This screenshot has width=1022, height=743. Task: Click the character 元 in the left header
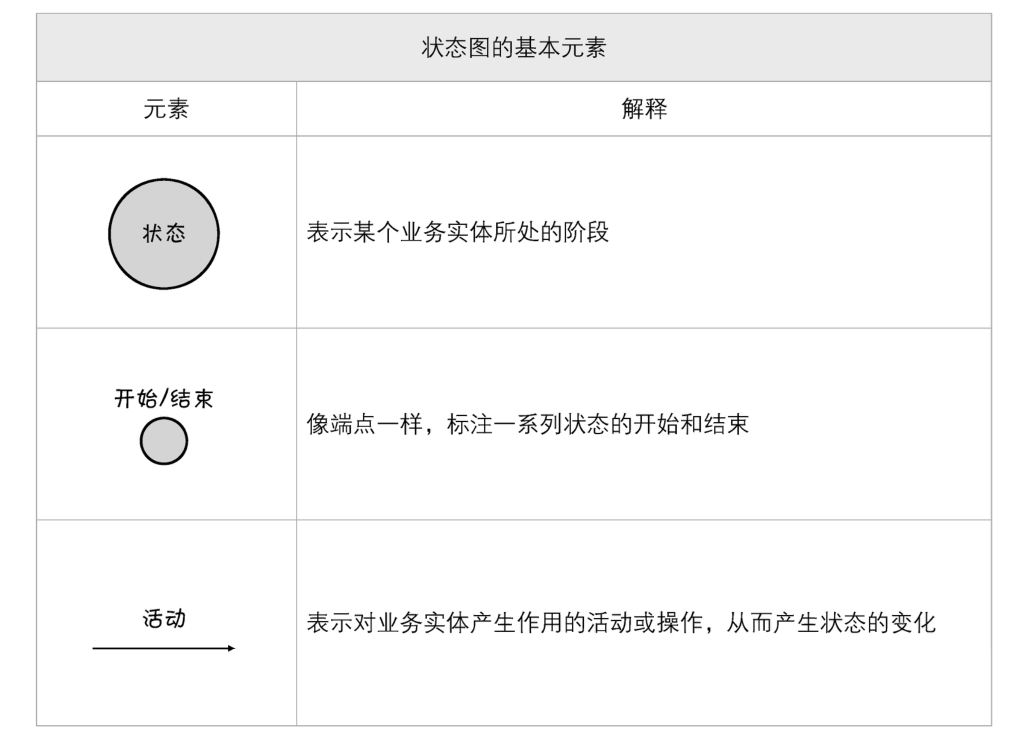click(154, 109)
